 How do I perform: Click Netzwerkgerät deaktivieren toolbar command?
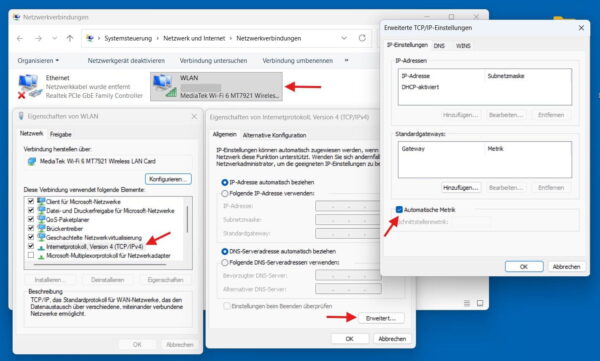click(x=126, y=60)
